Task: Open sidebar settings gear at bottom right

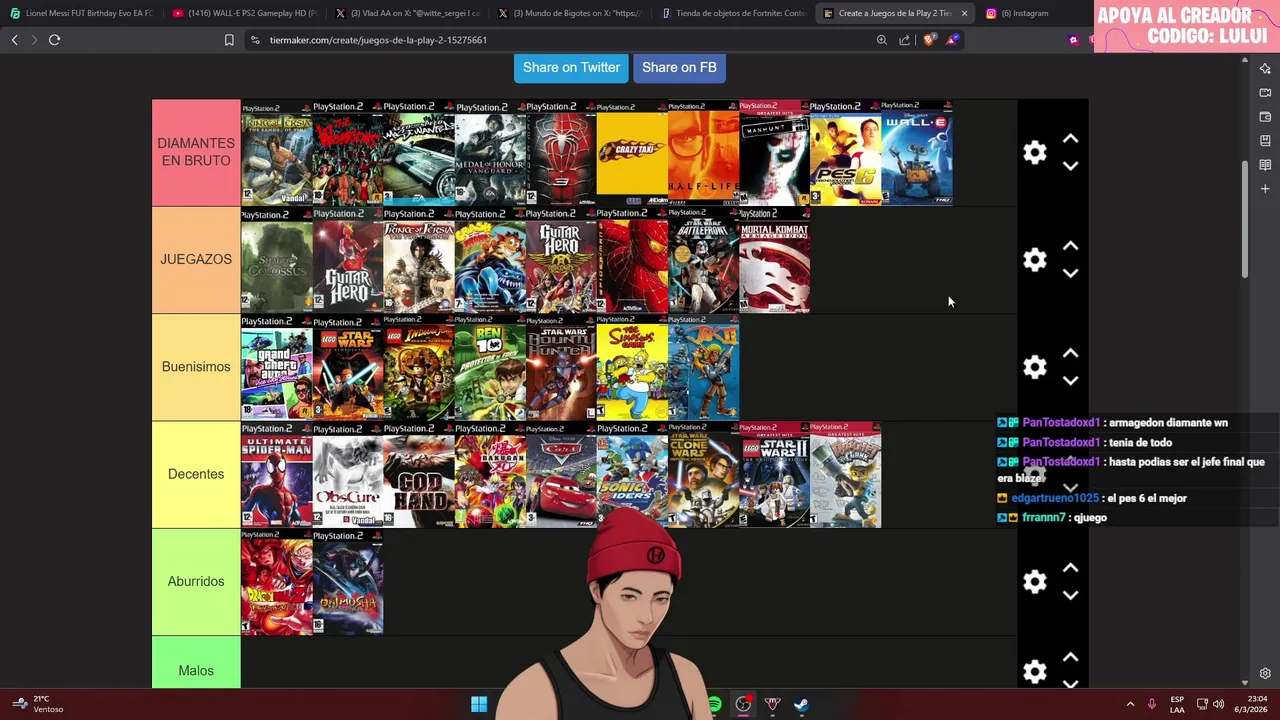Action: (x=1265, y=673)
